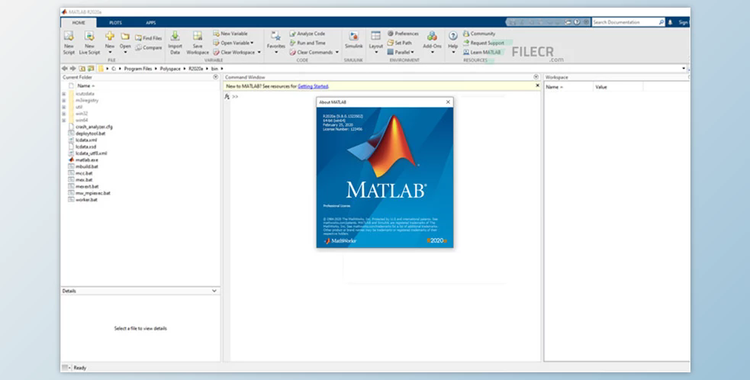Dismiss the New to MATLAB banner

pyautogui.click(x=537, y=86)
